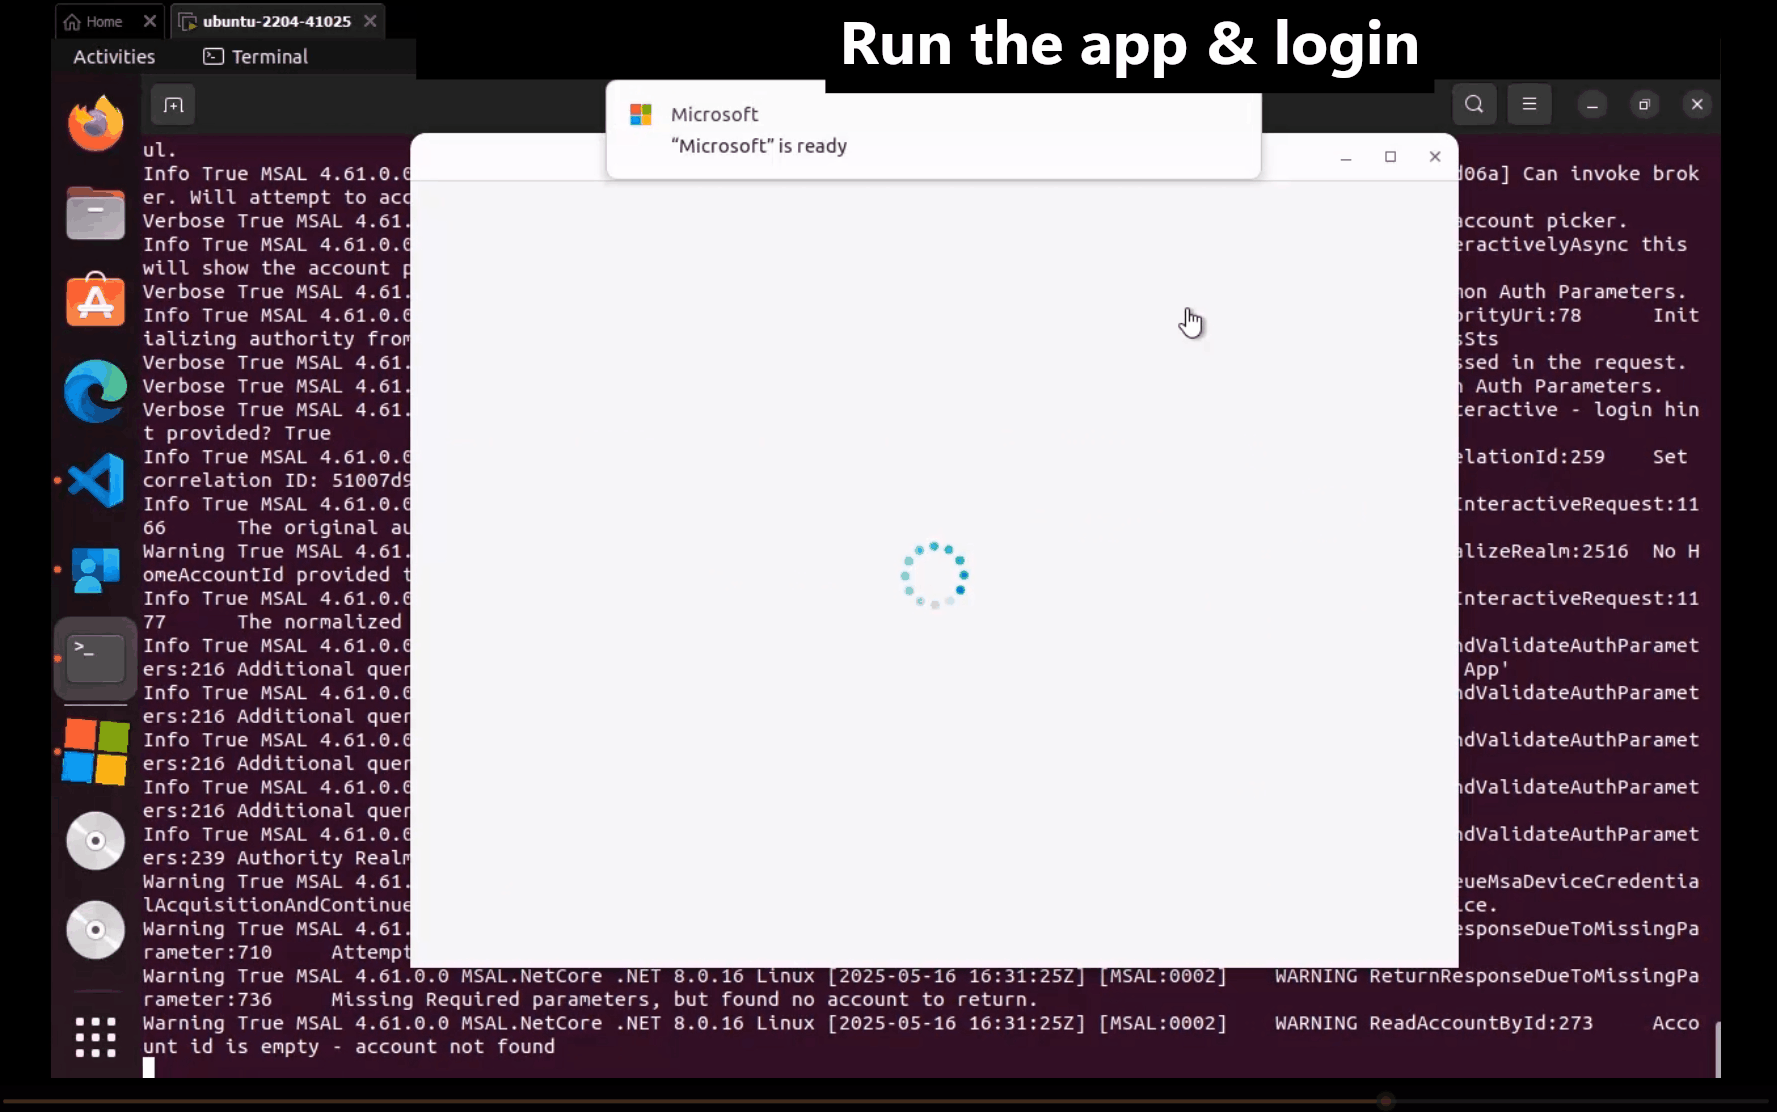This screenshot has height=1112, width=1777.
Task: Open Visual Studio Code from the dock
Action: click(x=95, y=480)
